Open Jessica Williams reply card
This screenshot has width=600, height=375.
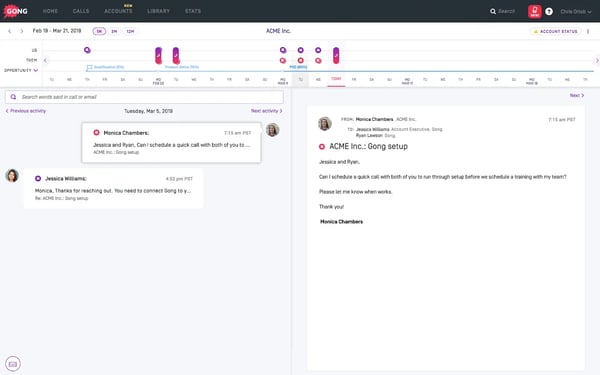[113, 188]
